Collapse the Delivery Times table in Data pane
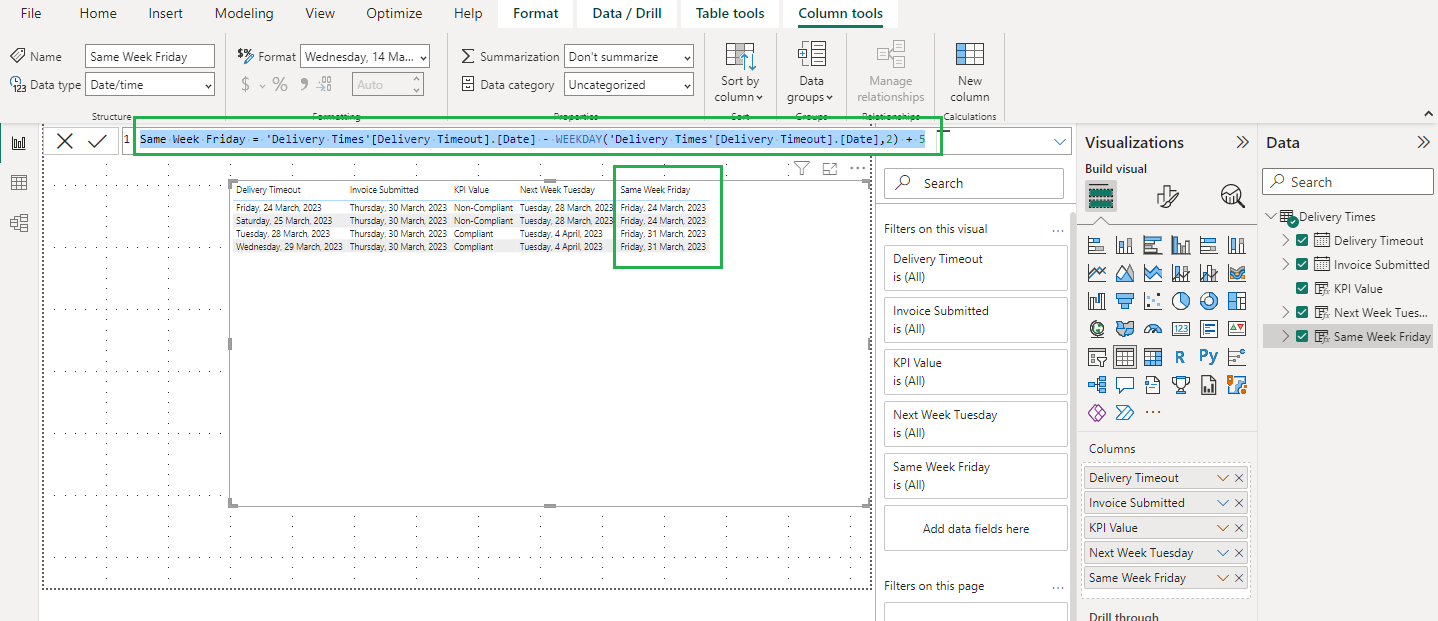 coord(1271,216)
